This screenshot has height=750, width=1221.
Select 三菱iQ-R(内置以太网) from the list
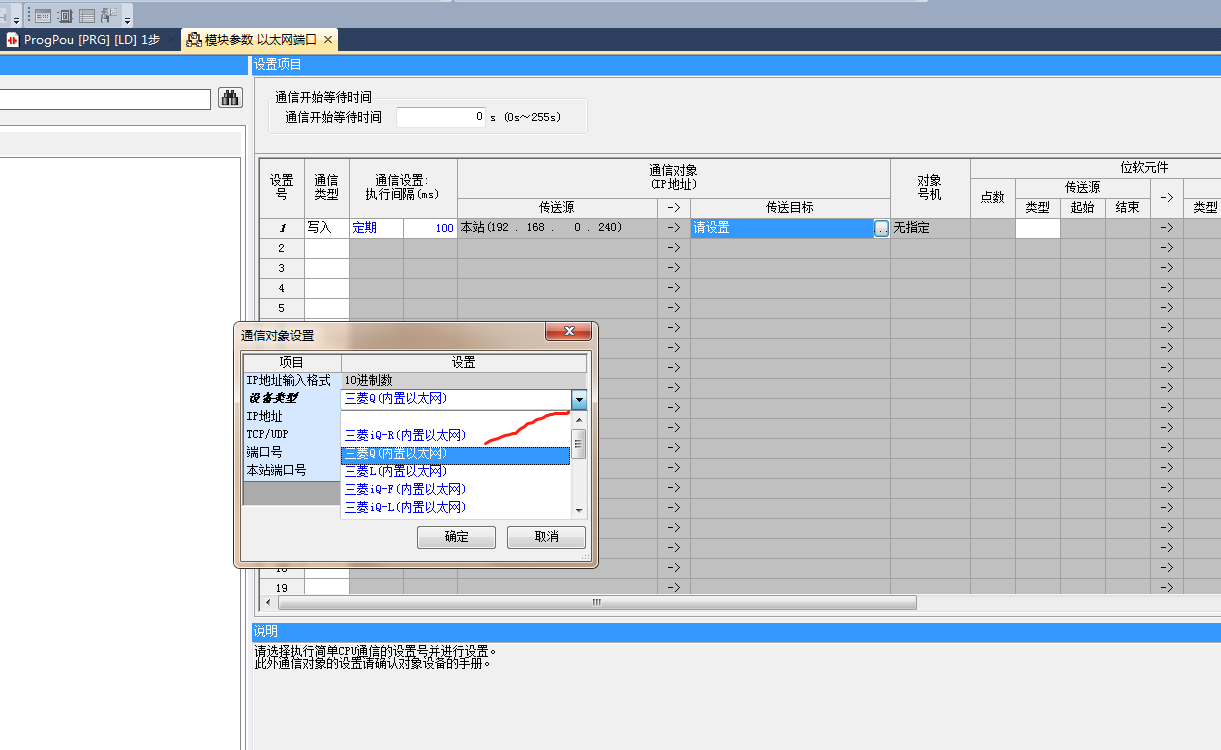405,435
